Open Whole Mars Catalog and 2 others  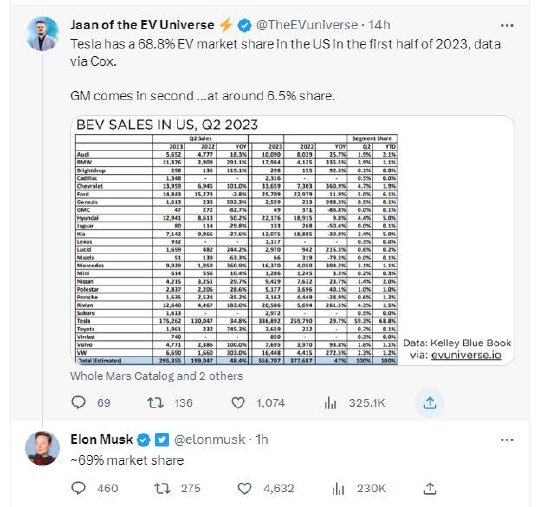coord(156,376)
